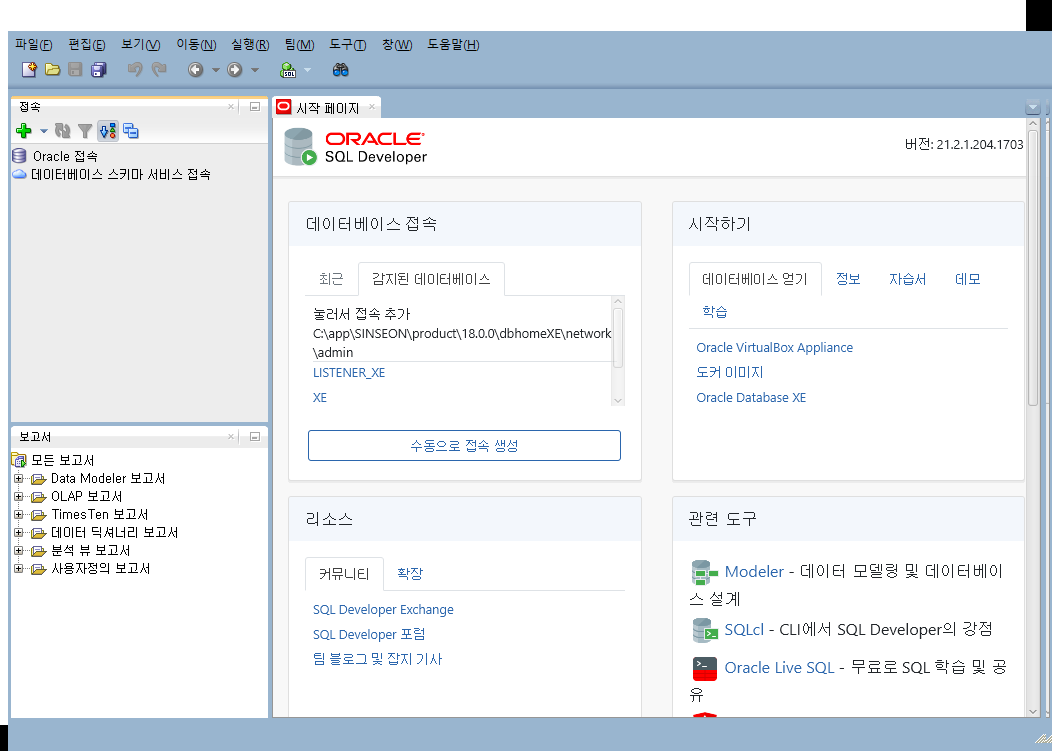
Task: Close the 시작 페이지 tab
Action: pyautogui.click(x=372, y=107)
